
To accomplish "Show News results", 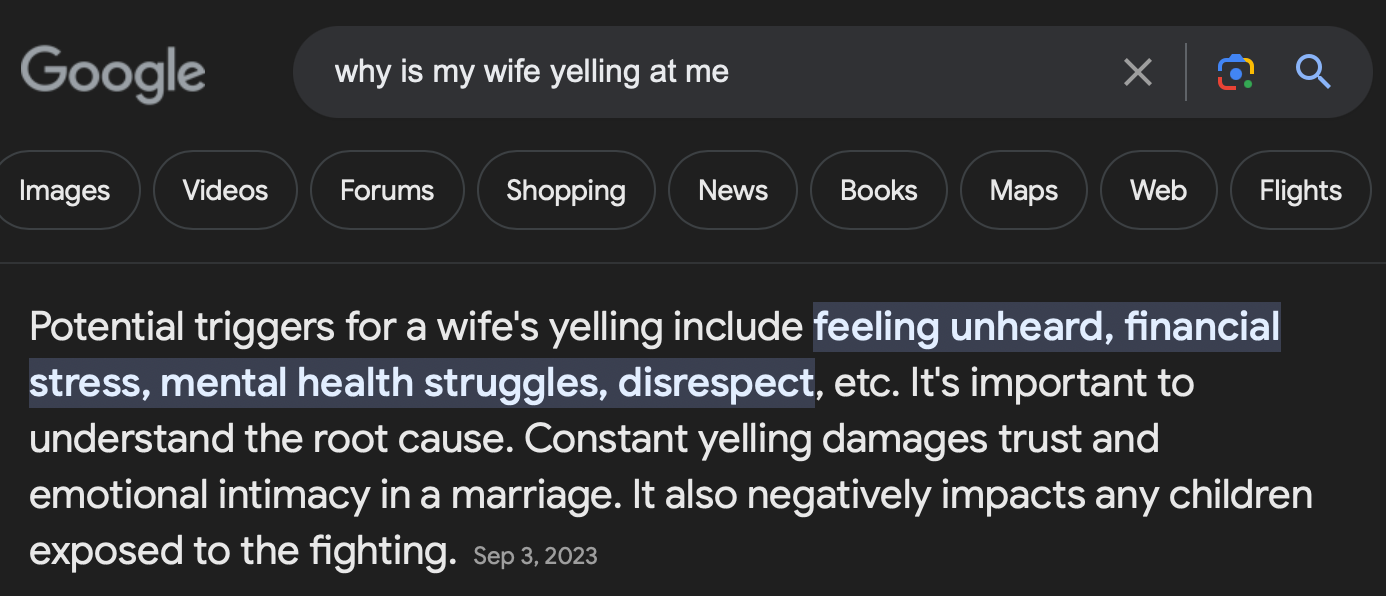I will pos(733,190).
